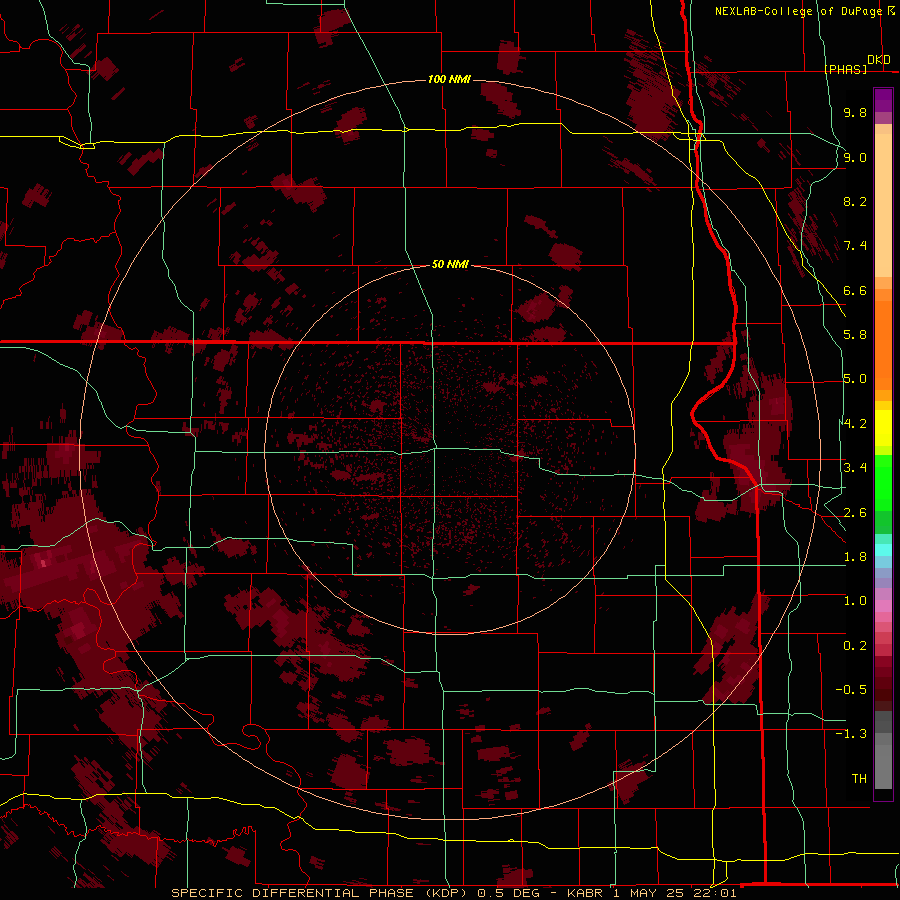This screenshot has width=900, height=900.
Task: Click the 7.4 scale value
Action: click(x=855, y=246)
